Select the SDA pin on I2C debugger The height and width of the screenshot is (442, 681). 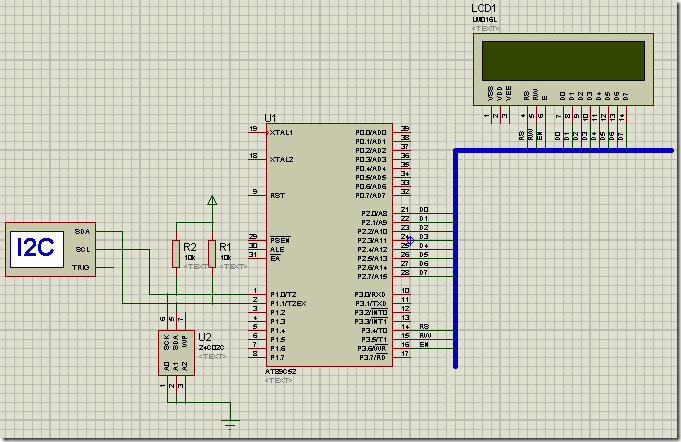82,232
